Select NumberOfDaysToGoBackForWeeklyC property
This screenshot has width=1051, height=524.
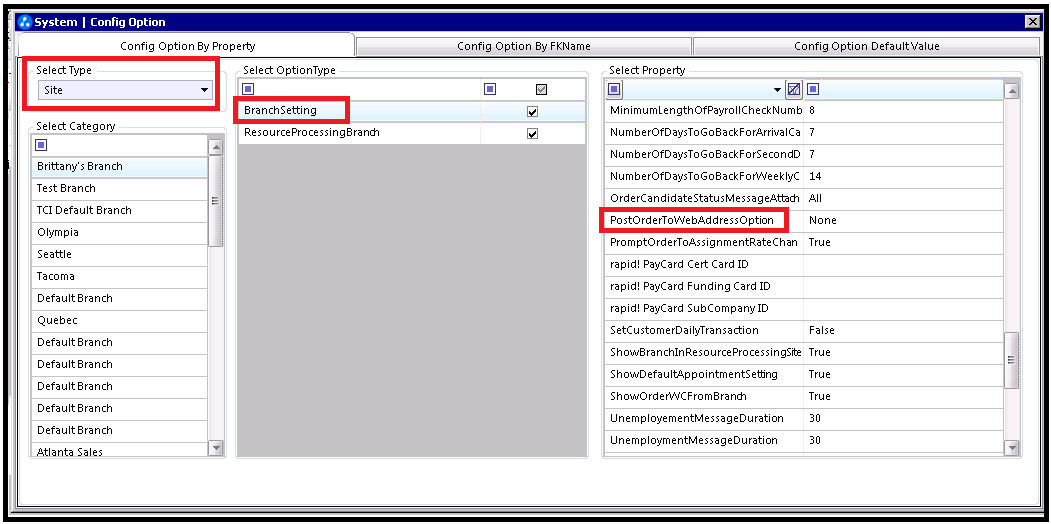[704, 177]
